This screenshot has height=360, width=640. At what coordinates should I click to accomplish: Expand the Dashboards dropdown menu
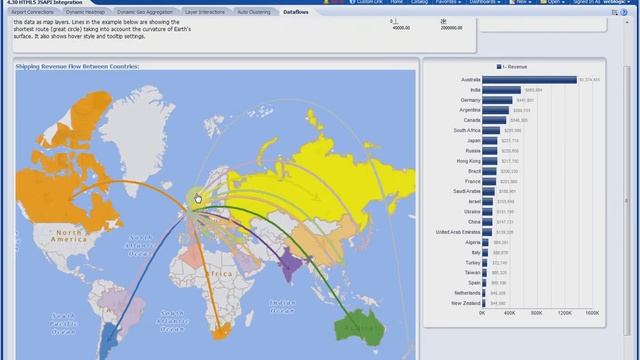coord(485,2)
